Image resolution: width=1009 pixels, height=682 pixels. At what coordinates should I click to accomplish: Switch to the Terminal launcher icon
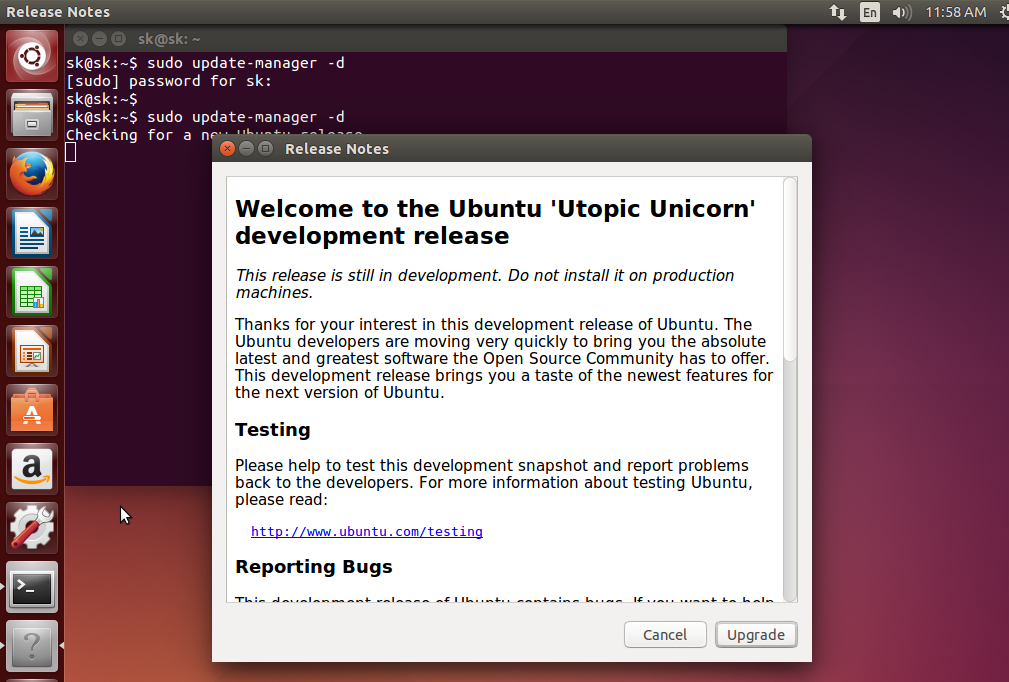32,587
